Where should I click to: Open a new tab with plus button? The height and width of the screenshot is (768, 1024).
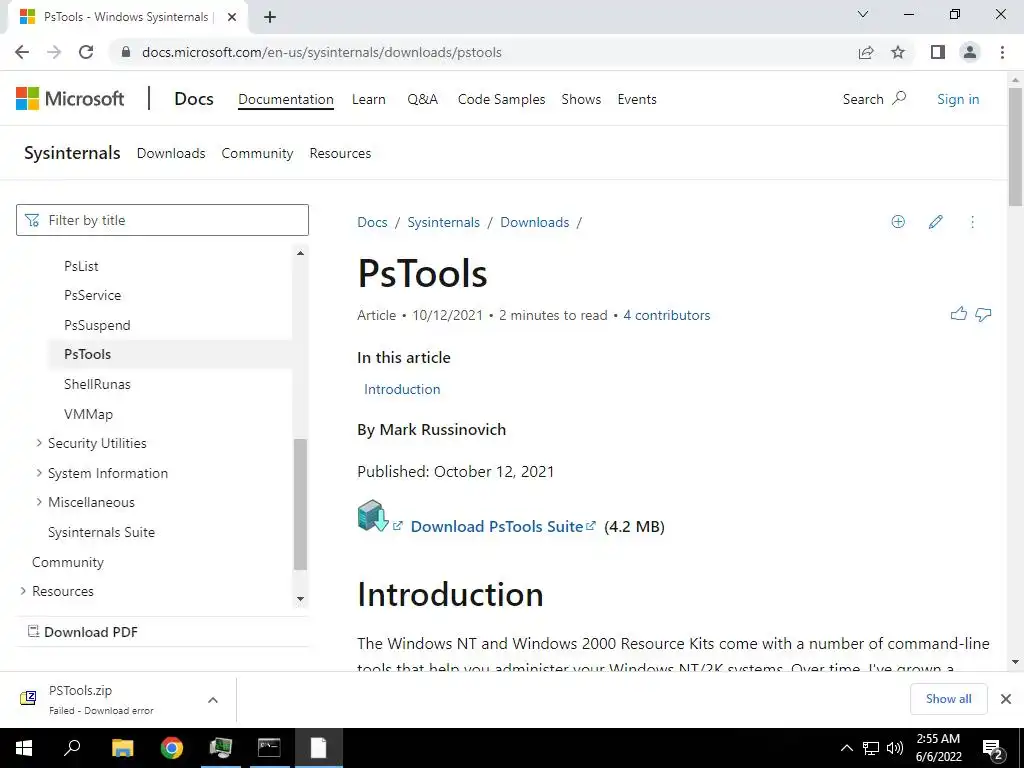[x=270, y=17]
